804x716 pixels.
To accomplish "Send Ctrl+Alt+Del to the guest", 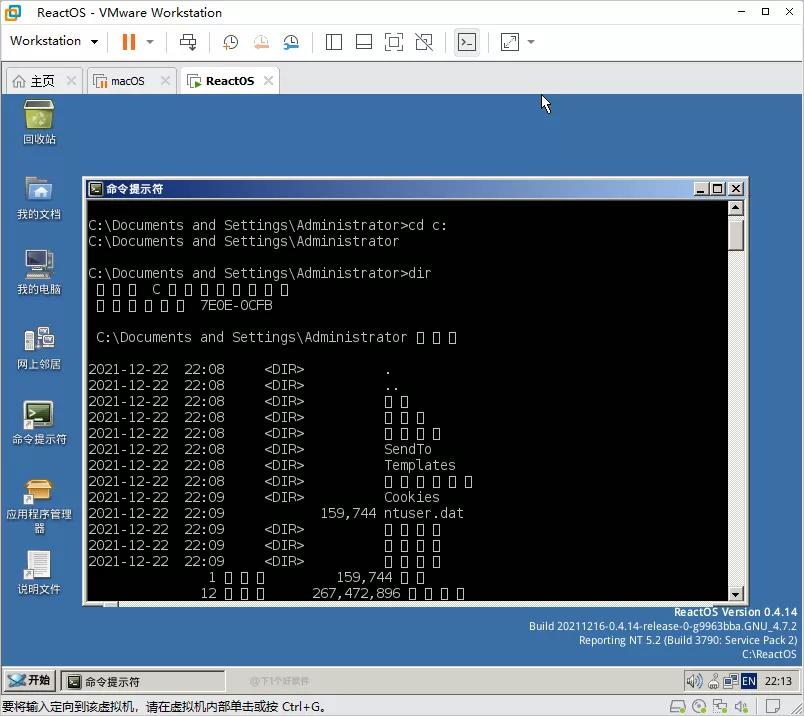I will (190, 41).
